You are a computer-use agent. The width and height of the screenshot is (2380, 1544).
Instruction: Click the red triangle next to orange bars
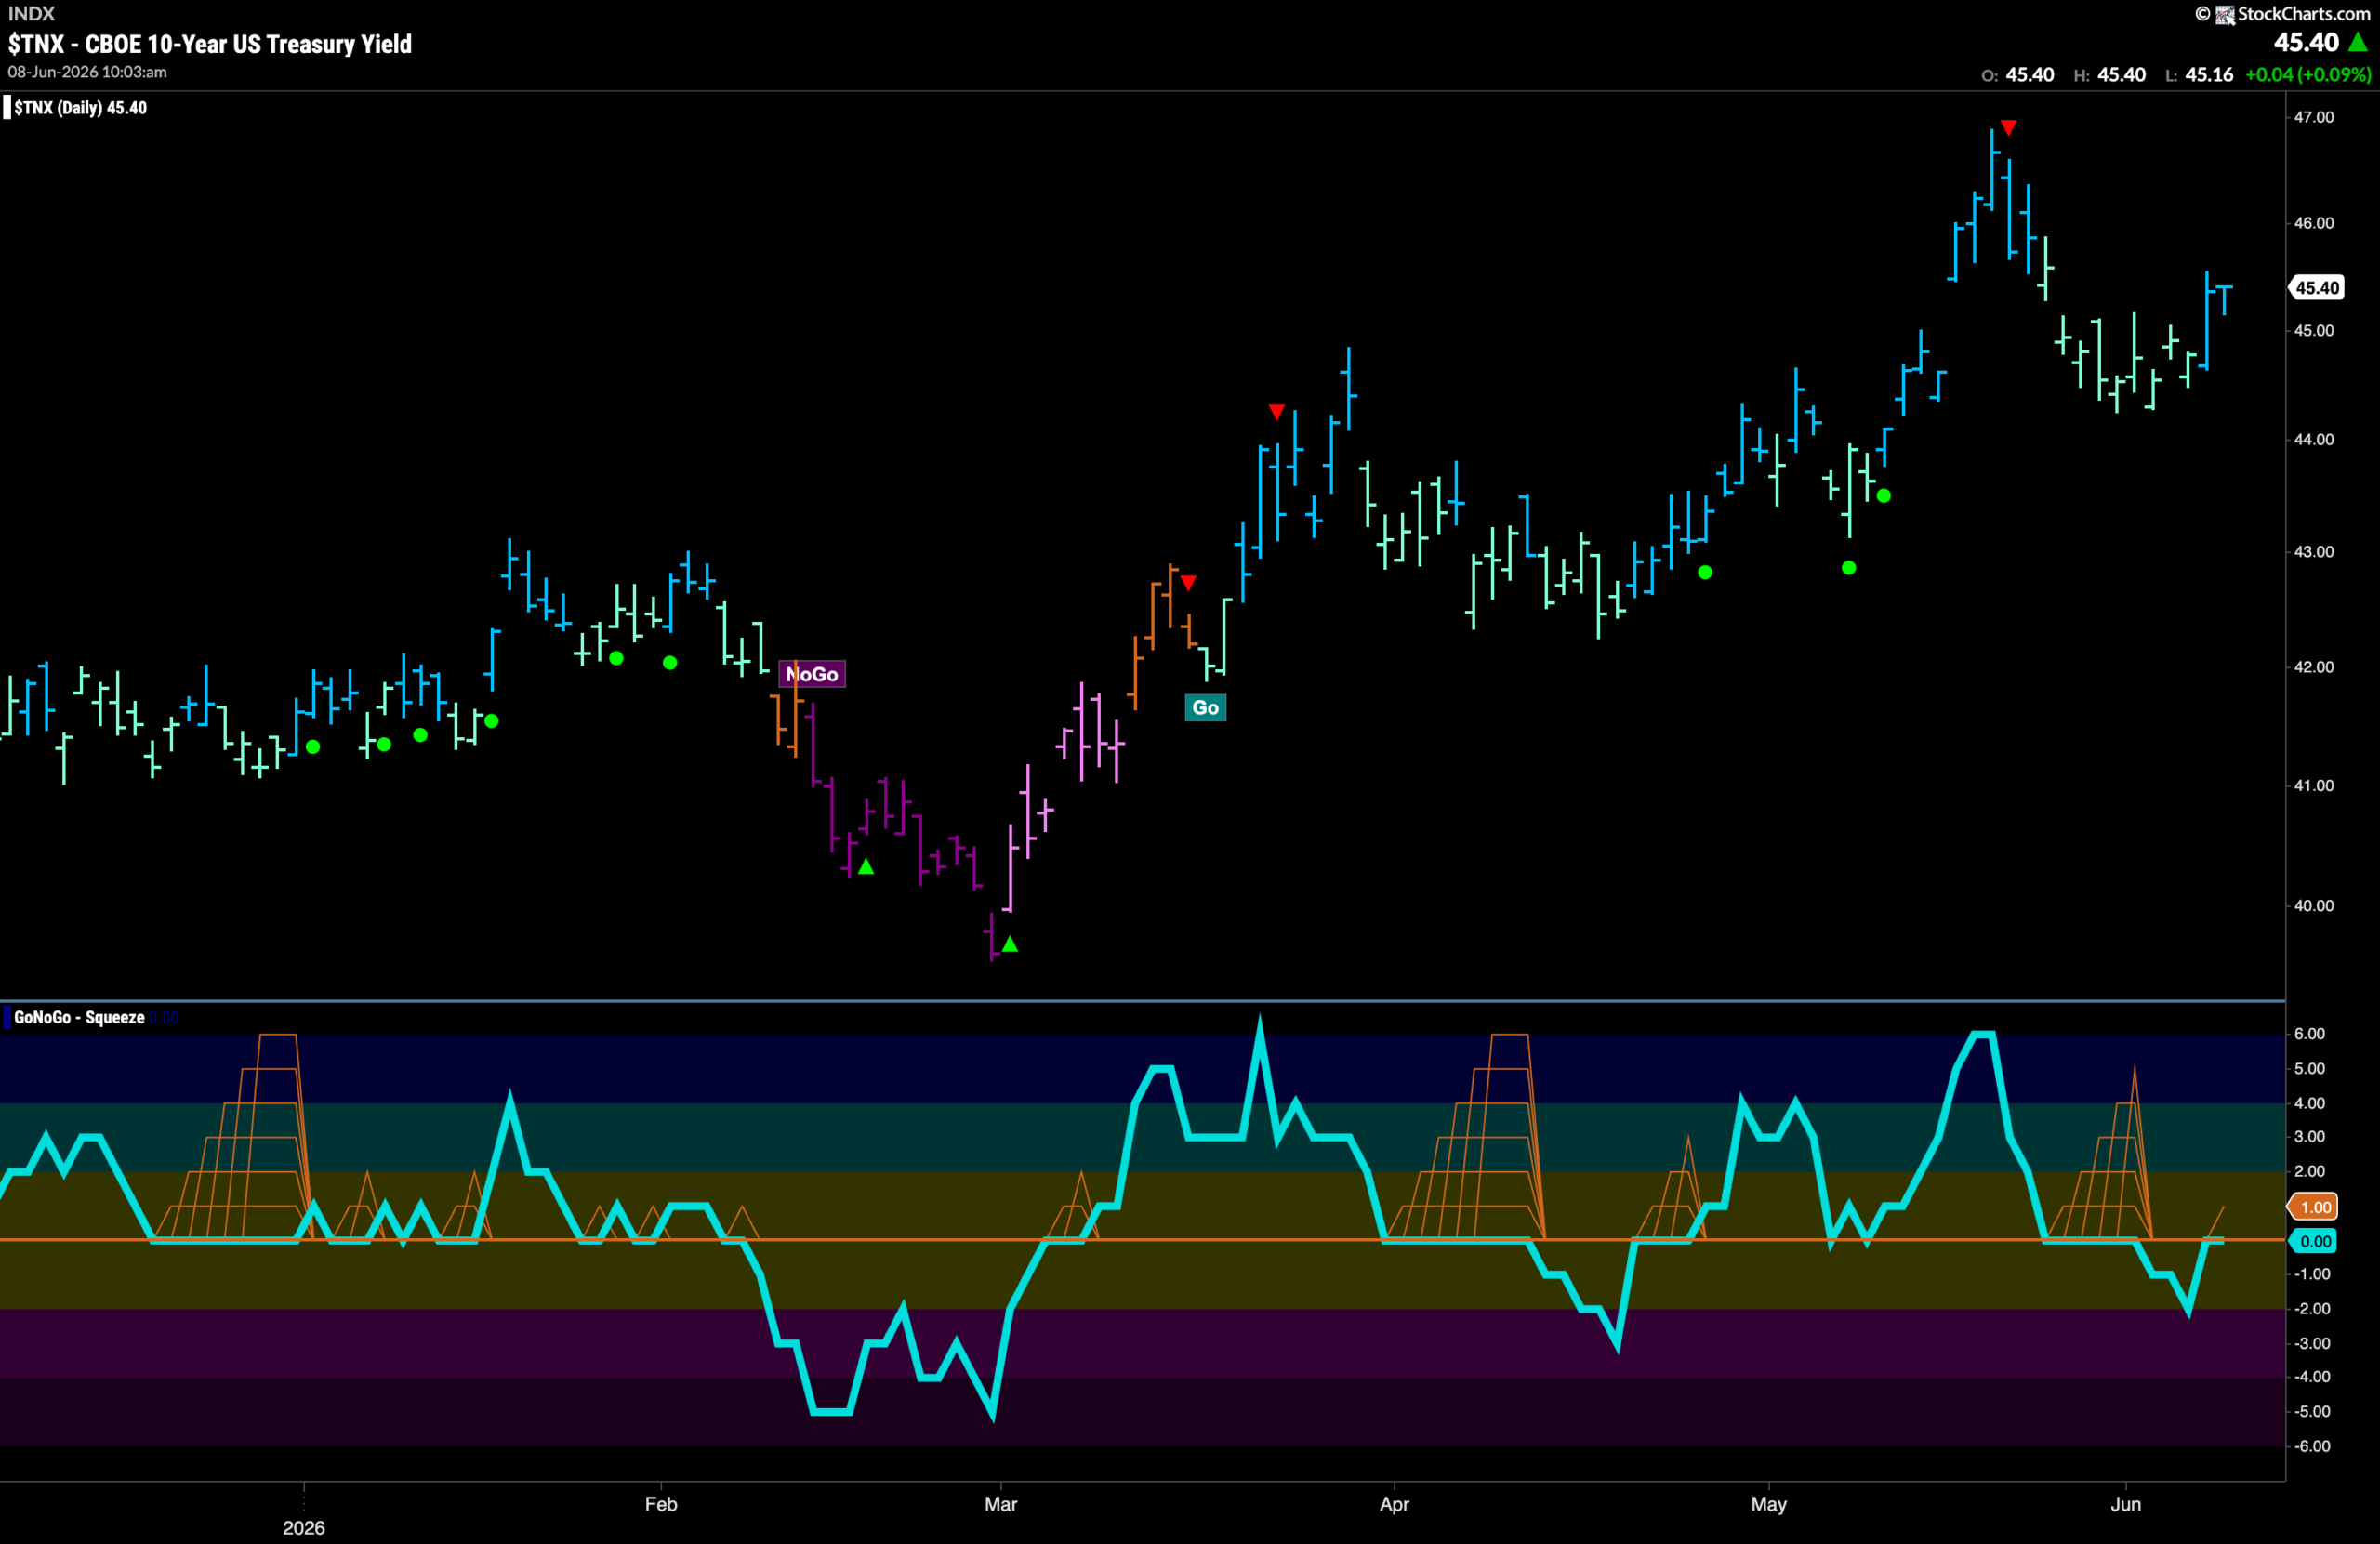tap(1188, 582)
